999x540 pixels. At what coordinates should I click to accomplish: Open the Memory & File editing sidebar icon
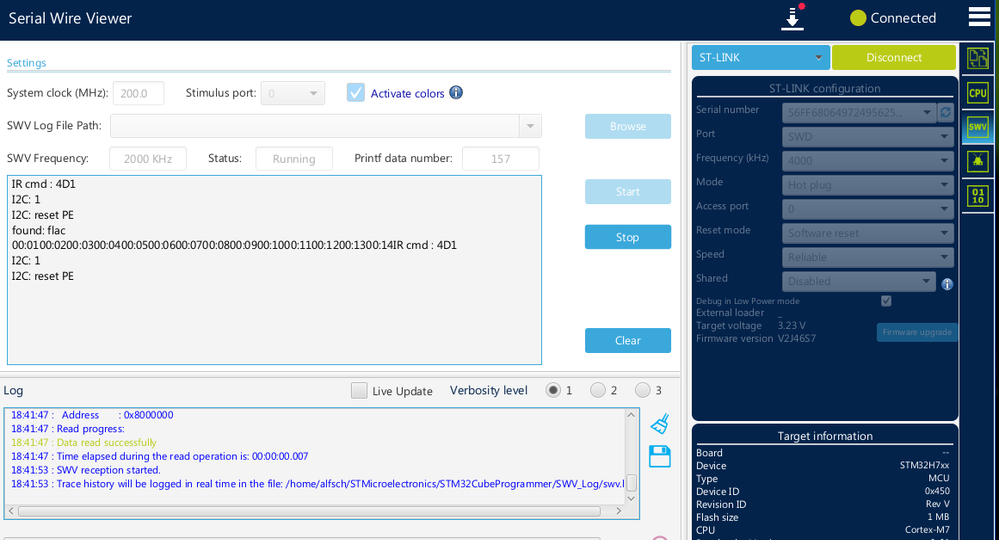click(977, 59)
